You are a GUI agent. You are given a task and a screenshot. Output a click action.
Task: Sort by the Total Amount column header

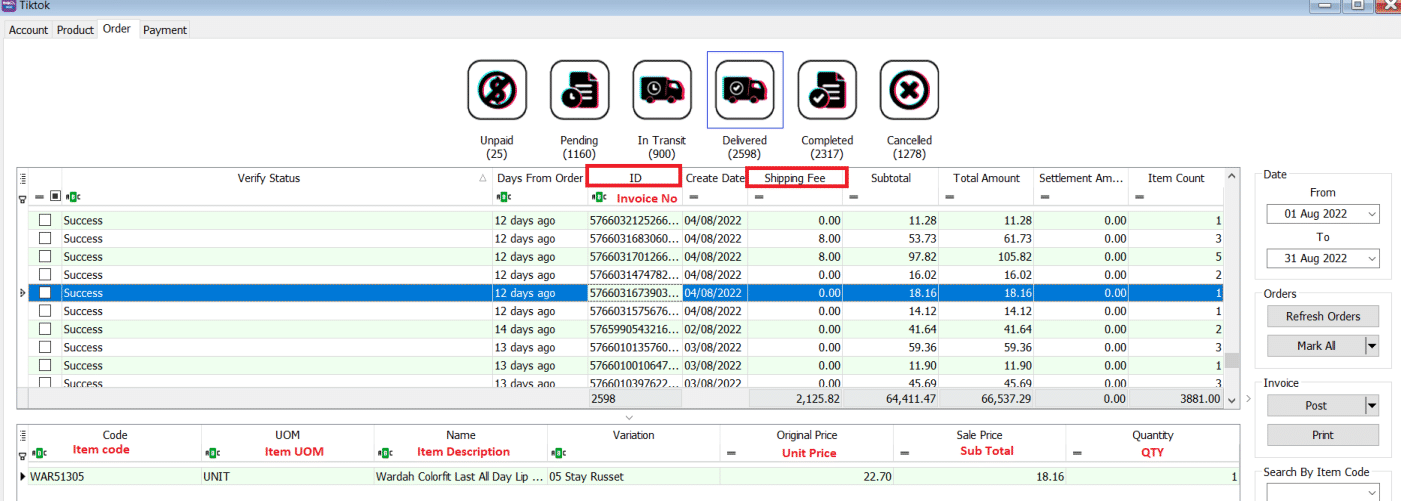point(986,178)
